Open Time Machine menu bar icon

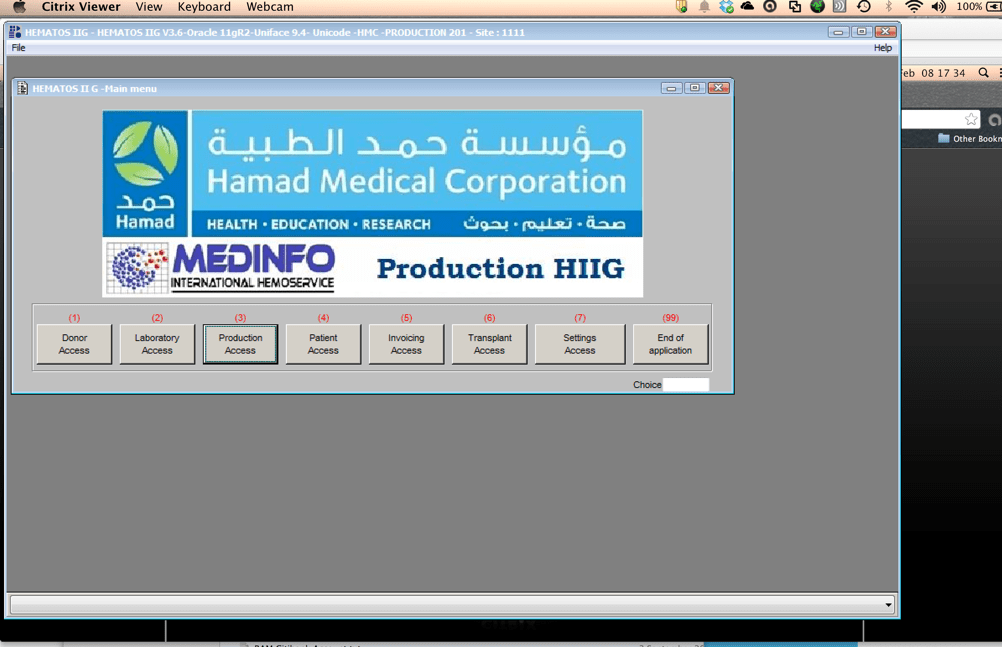point(864,7)
